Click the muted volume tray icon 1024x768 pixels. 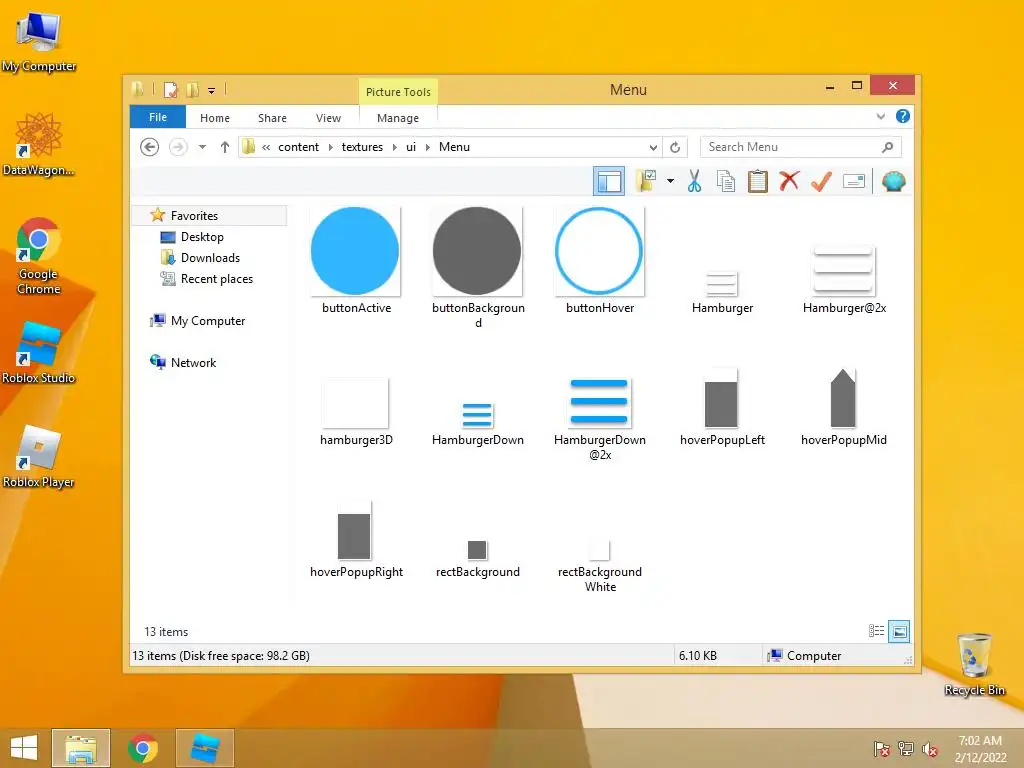coord(929,749)
